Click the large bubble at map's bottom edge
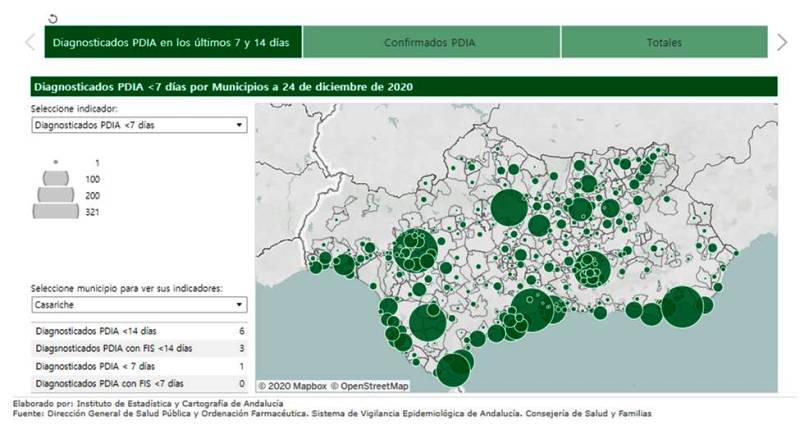 tap(454, 370)
